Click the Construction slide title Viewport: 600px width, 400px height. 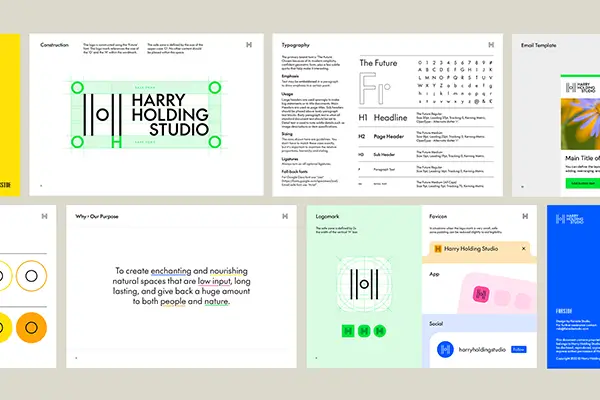pos(54,45)
